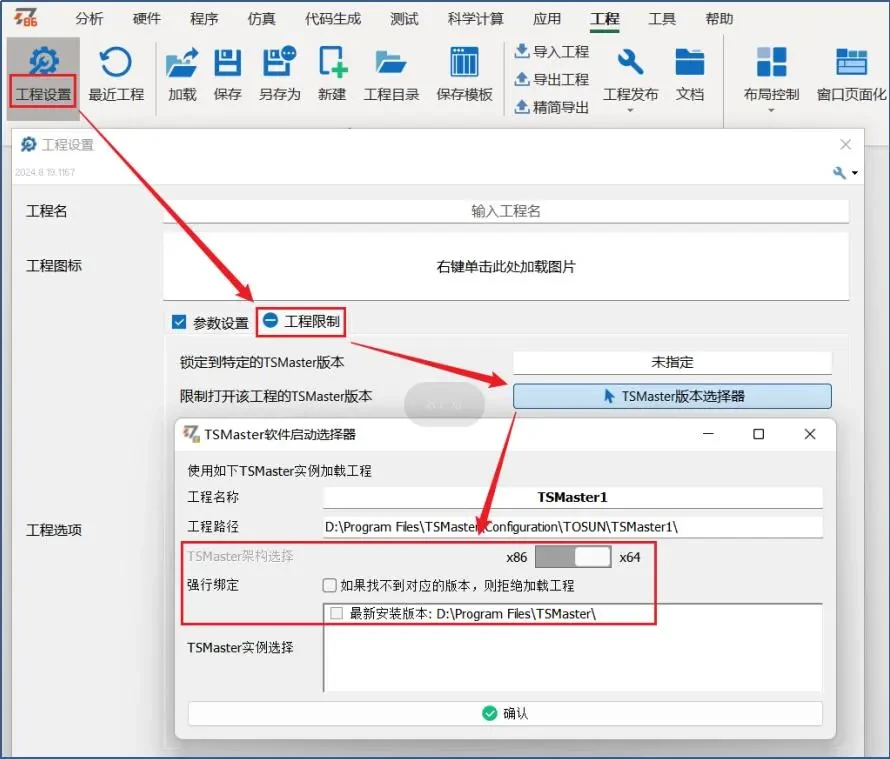This screenshot has height=759, width=890.
Task: Check the 最新安装版本 TSMaster instance
Action: pos(336,613)
